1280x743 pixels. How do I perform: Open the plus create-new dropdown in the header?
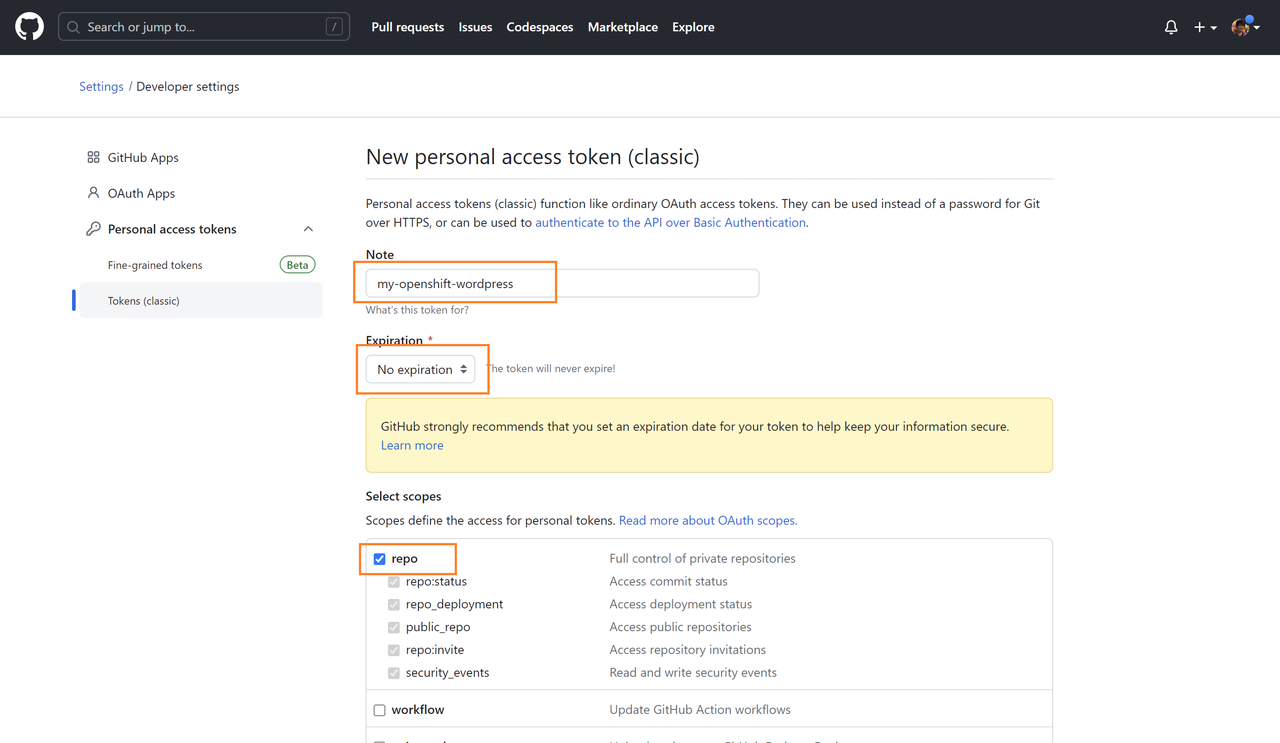pyautogui.click(x=1205, y=27)
